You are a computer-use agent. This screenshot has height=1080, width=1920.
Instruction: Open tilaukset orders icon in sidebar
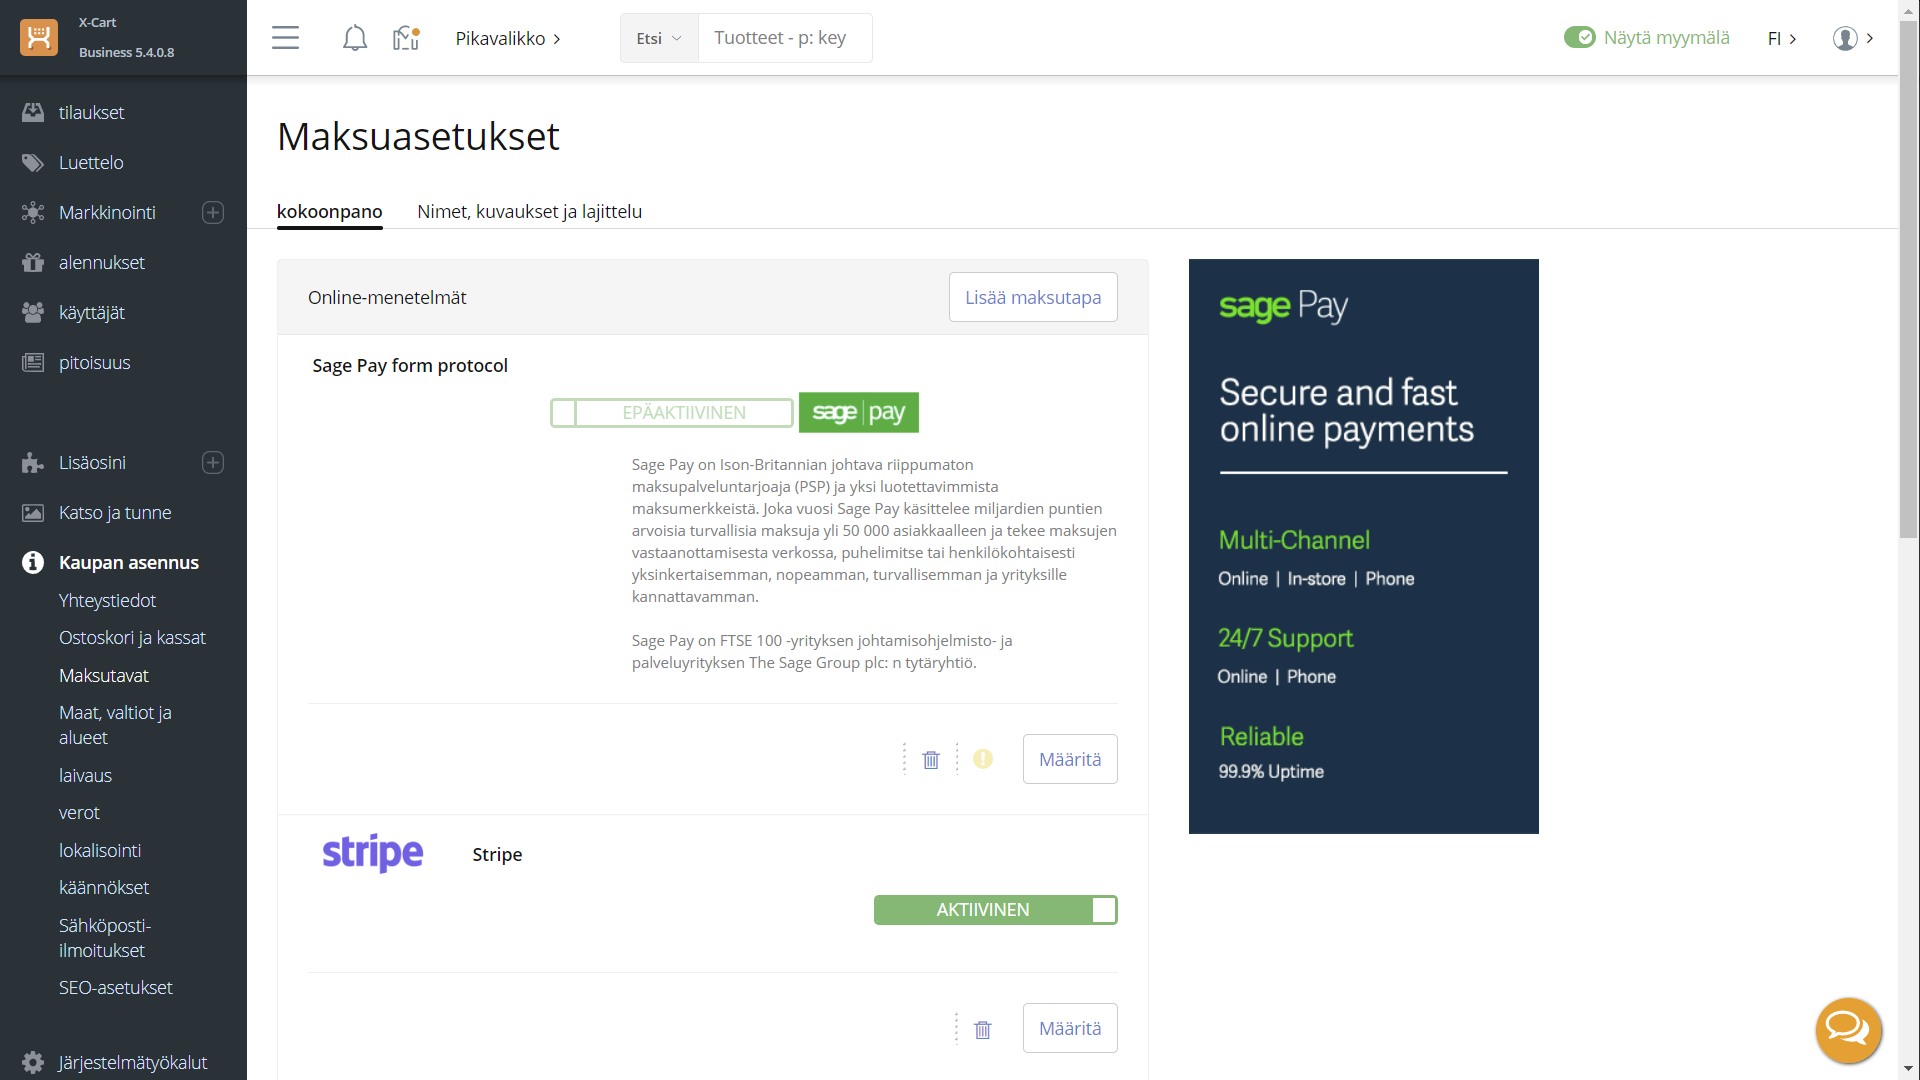pyautogui.click(x=33, y=112)
